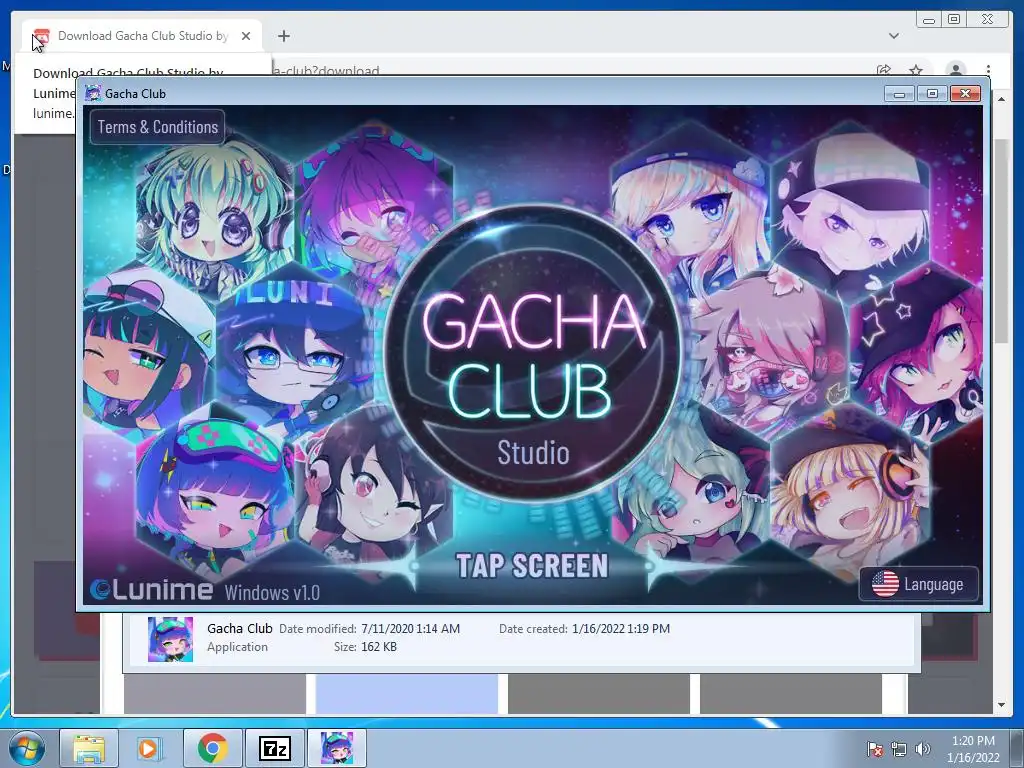Launch Windows Media Player from the taskbar

[x=150, y=748]
